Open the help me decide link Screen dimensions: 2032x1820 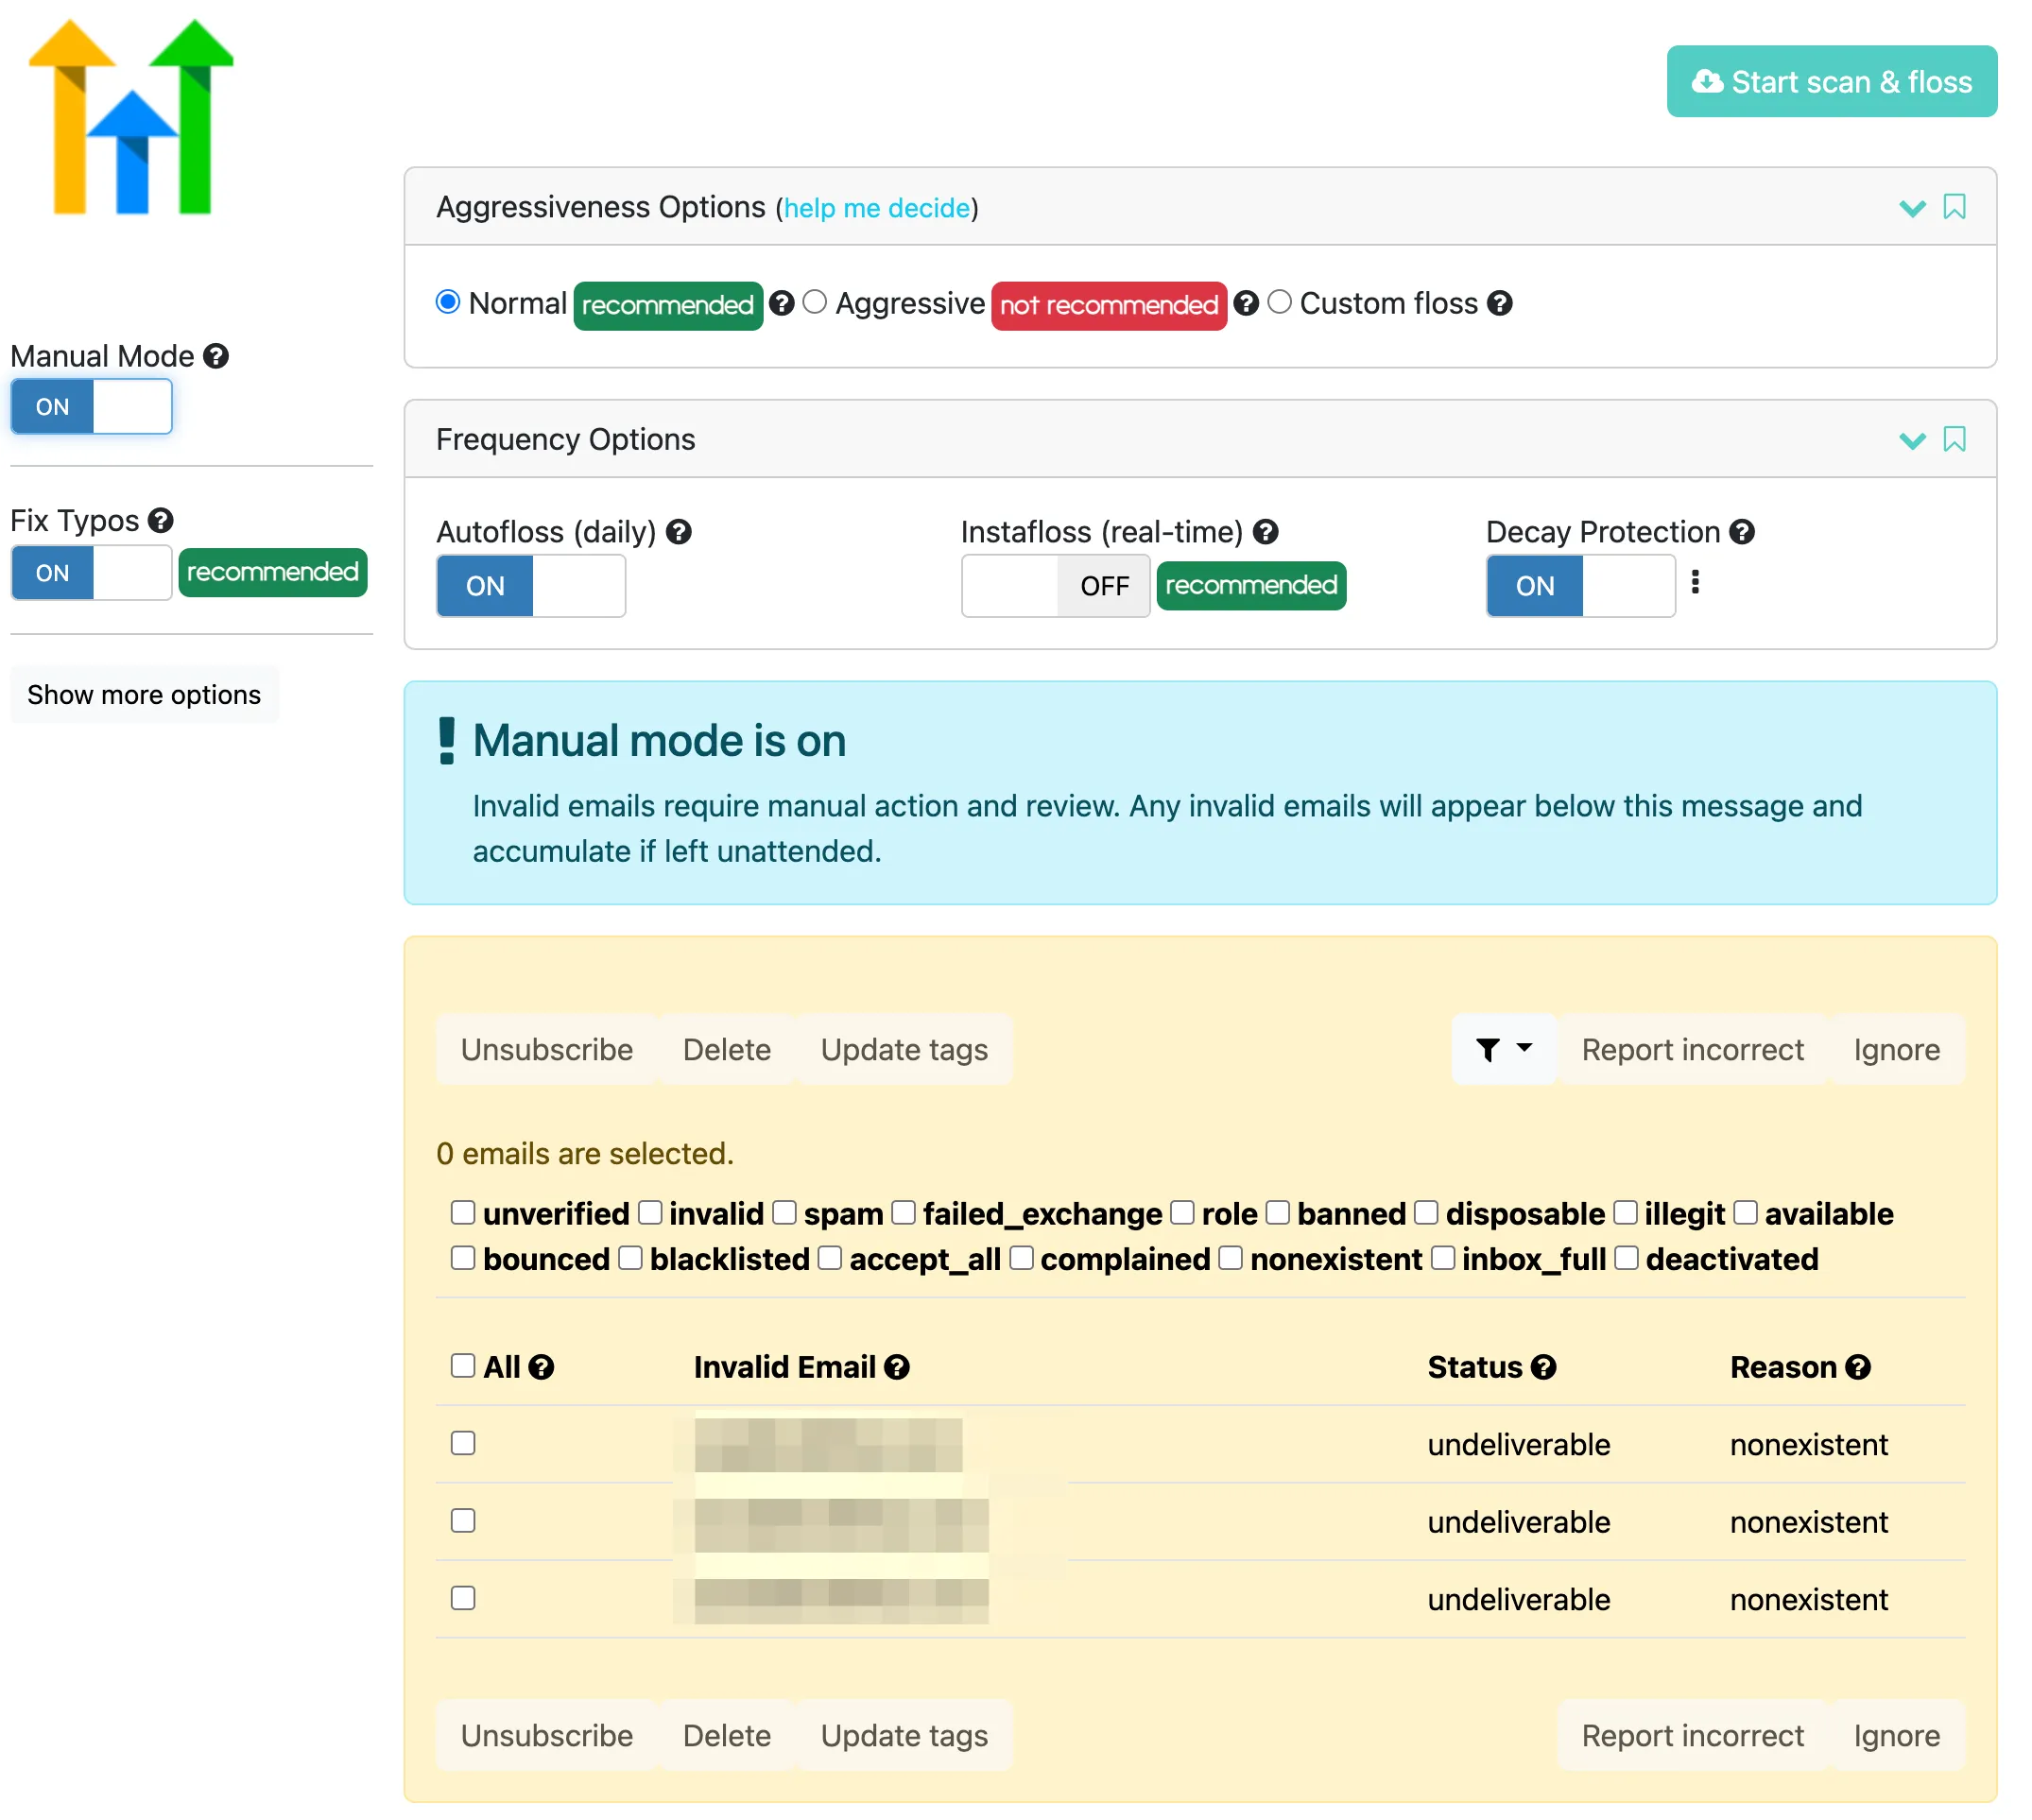click(x=877, y=208)
